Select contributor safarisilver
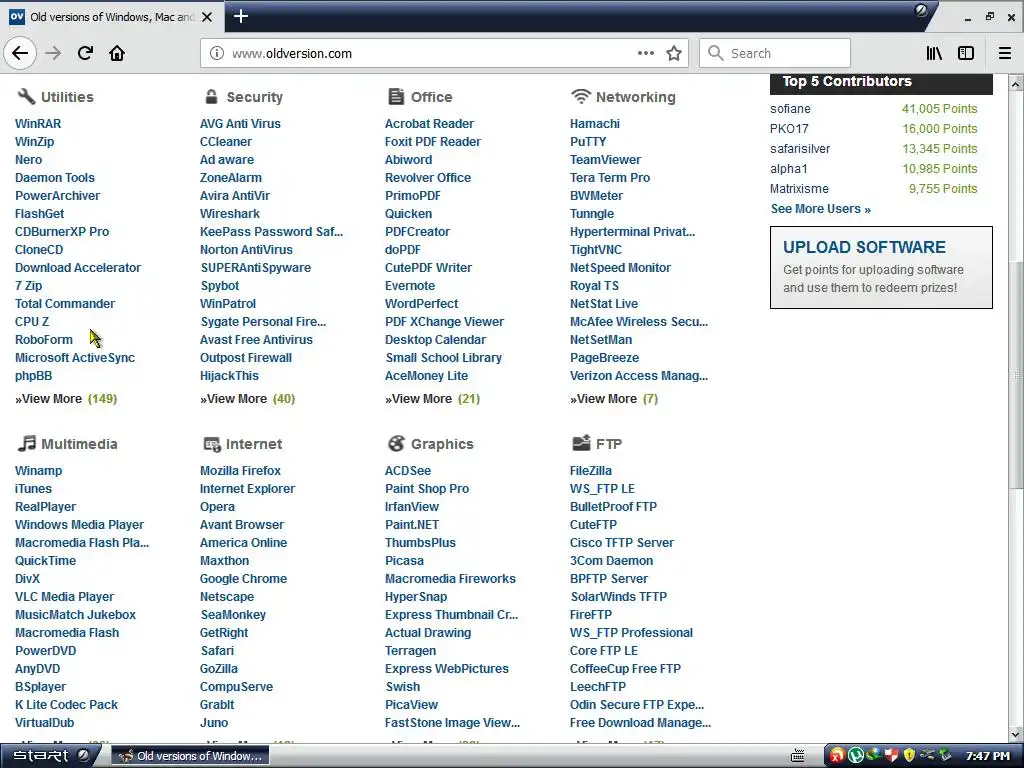Screen dimensions: 1024x768 tap(800, 149)
